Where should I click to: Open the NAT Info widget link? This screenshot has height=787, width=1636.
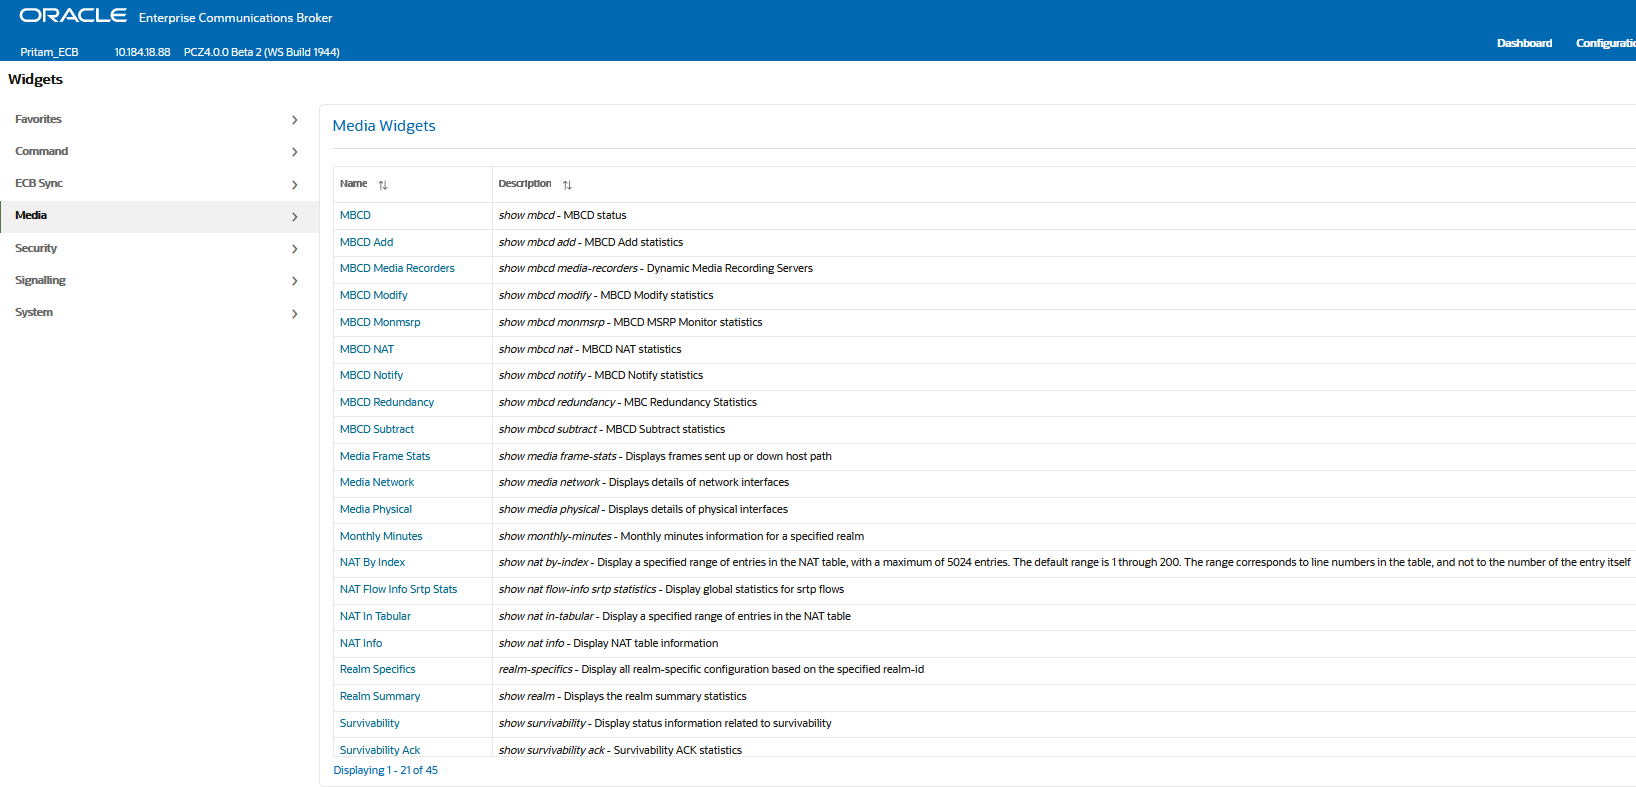[361, 643]
